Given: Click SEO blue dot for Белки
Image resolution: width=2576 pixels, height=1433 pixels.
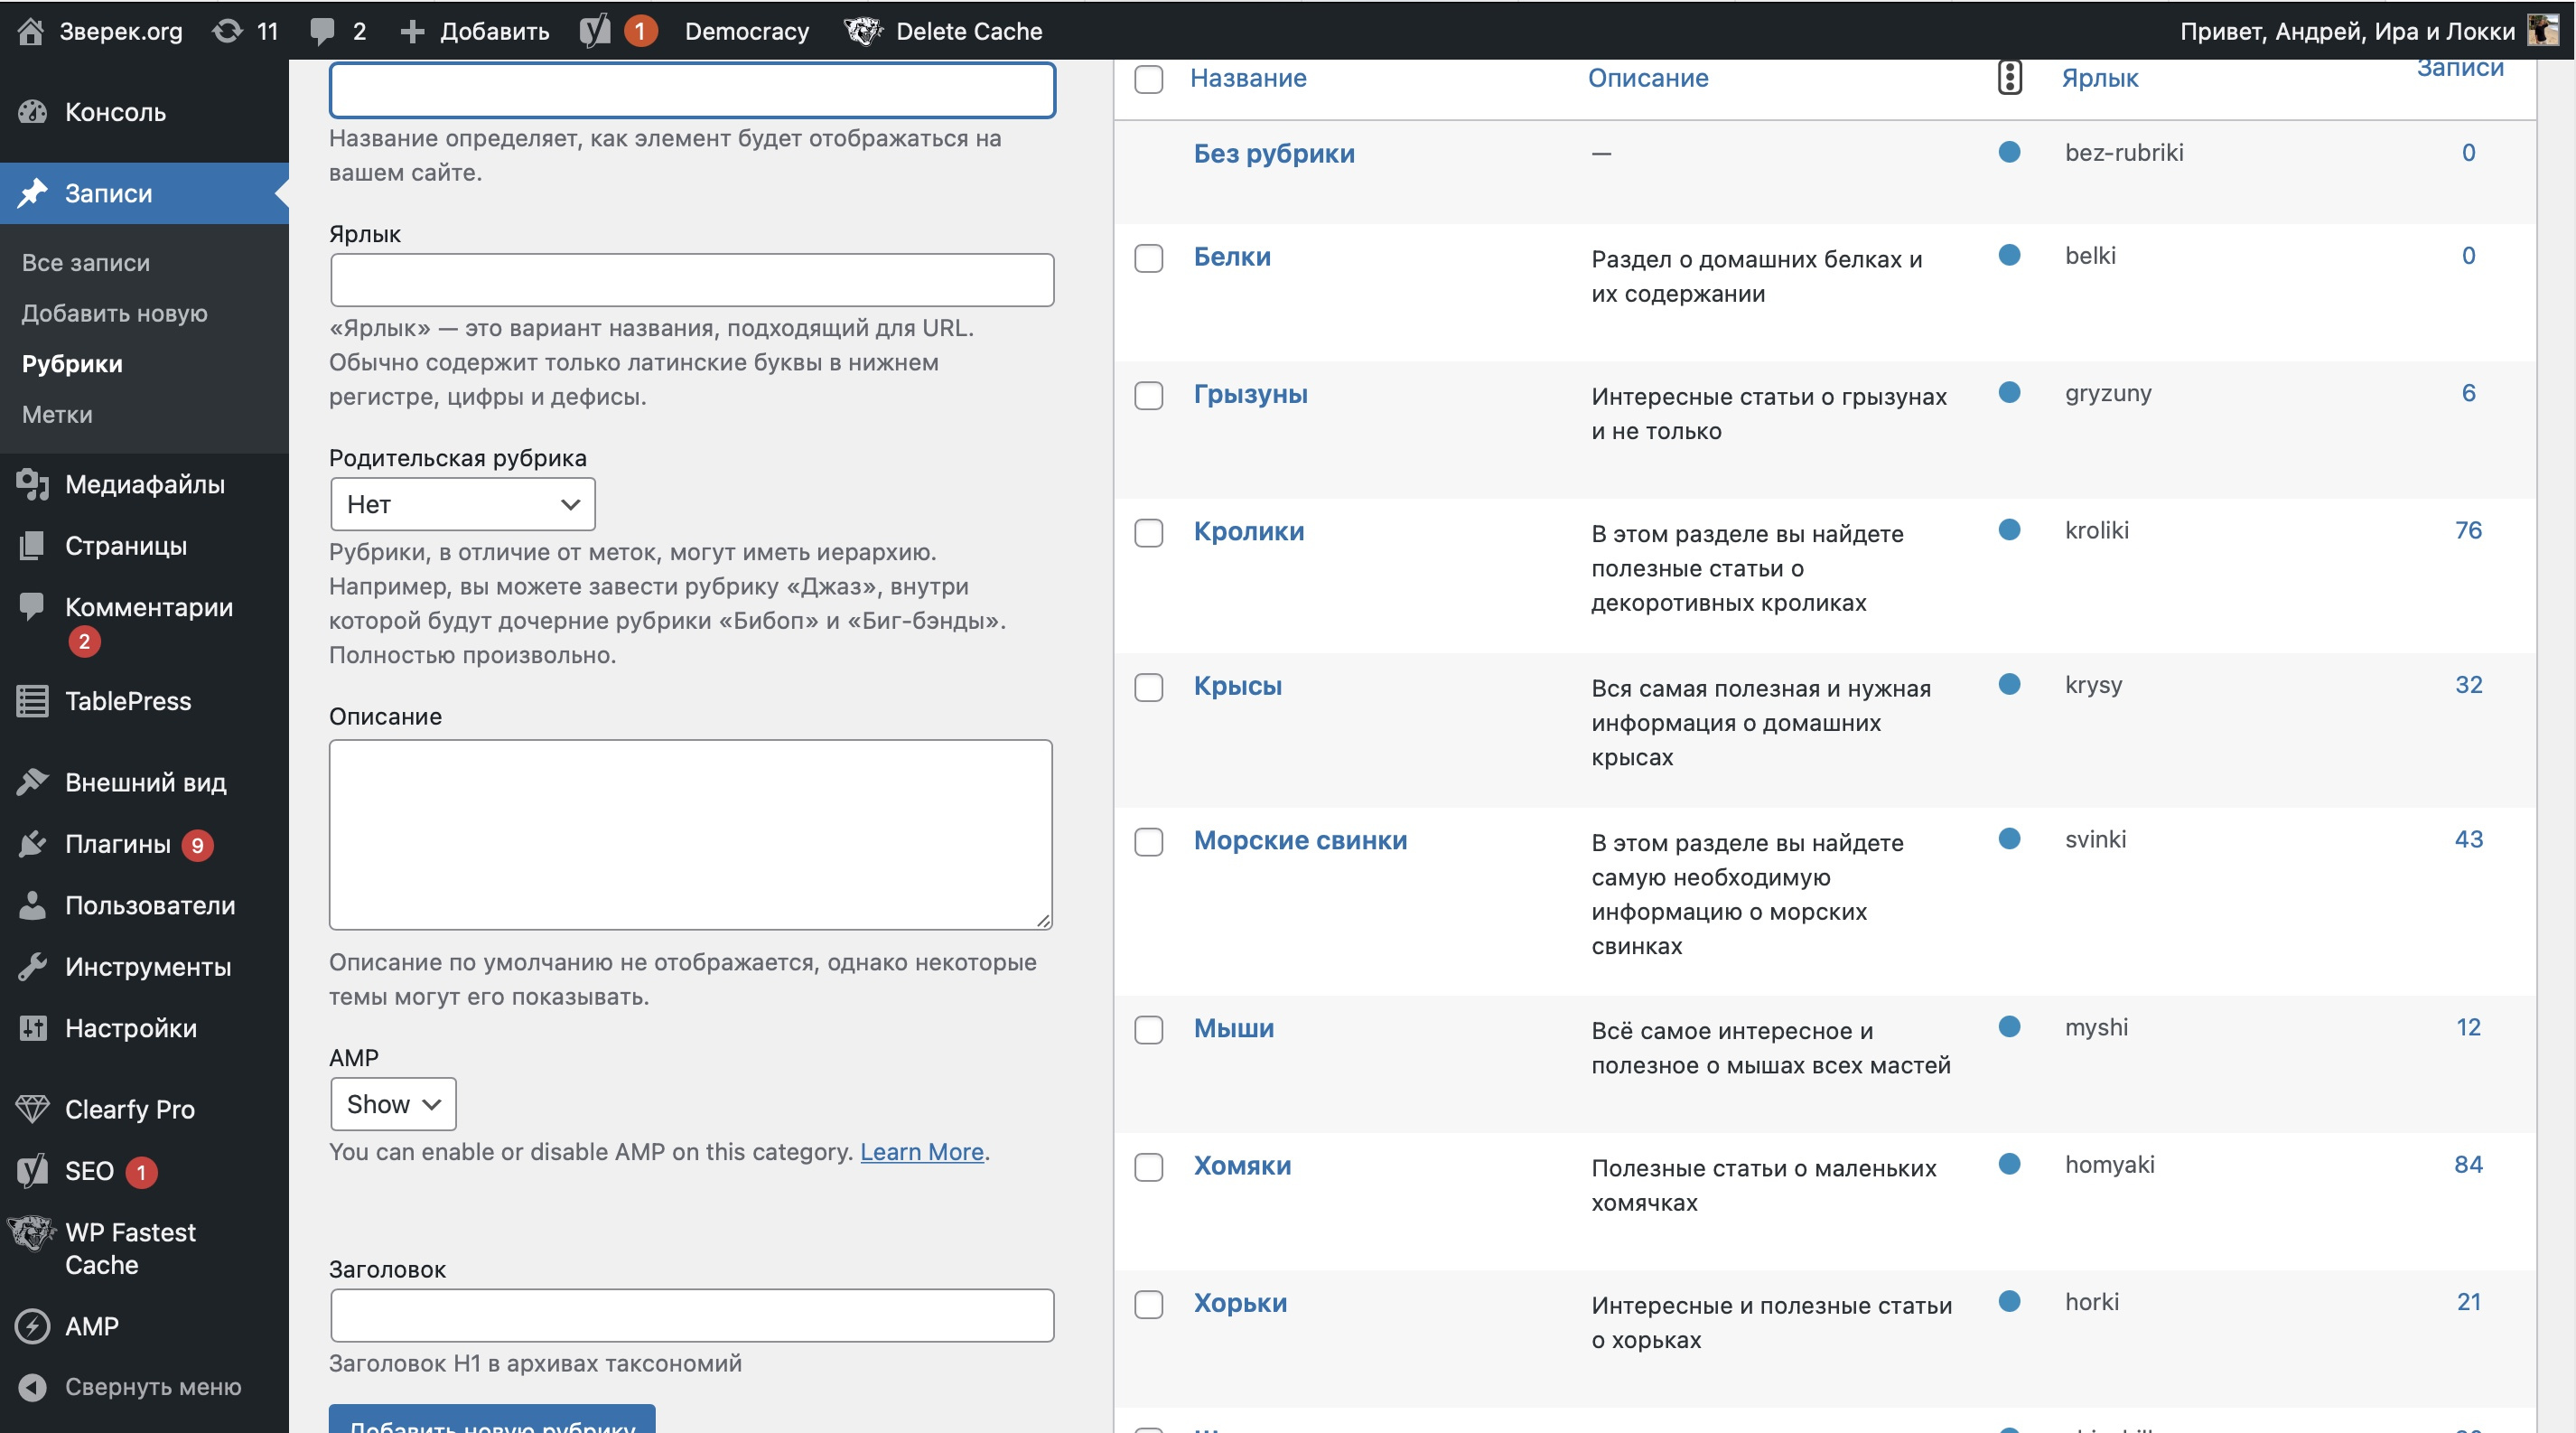Looking at the screenshot, I should (x=2009, y=255).
